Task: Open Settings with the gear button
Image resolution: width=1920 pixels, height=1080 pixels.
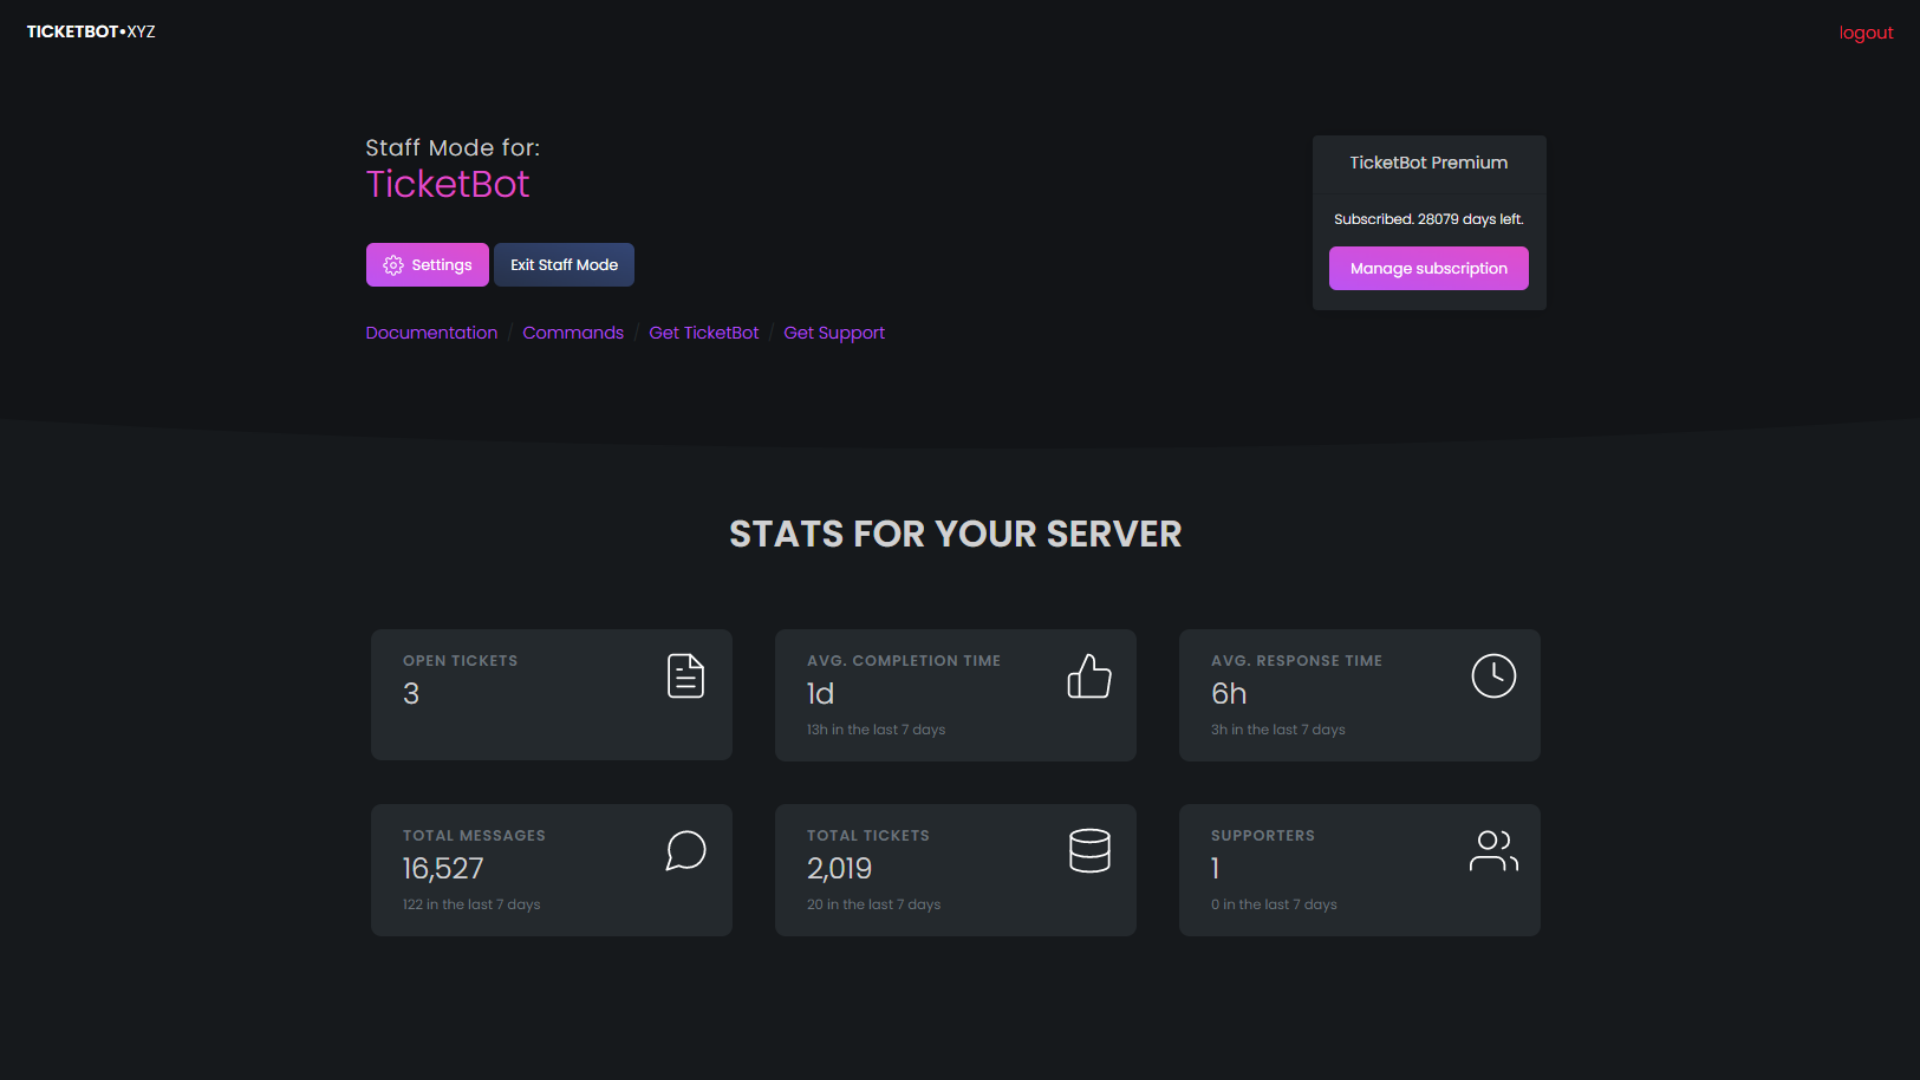Action: click(x=427, y=265)
